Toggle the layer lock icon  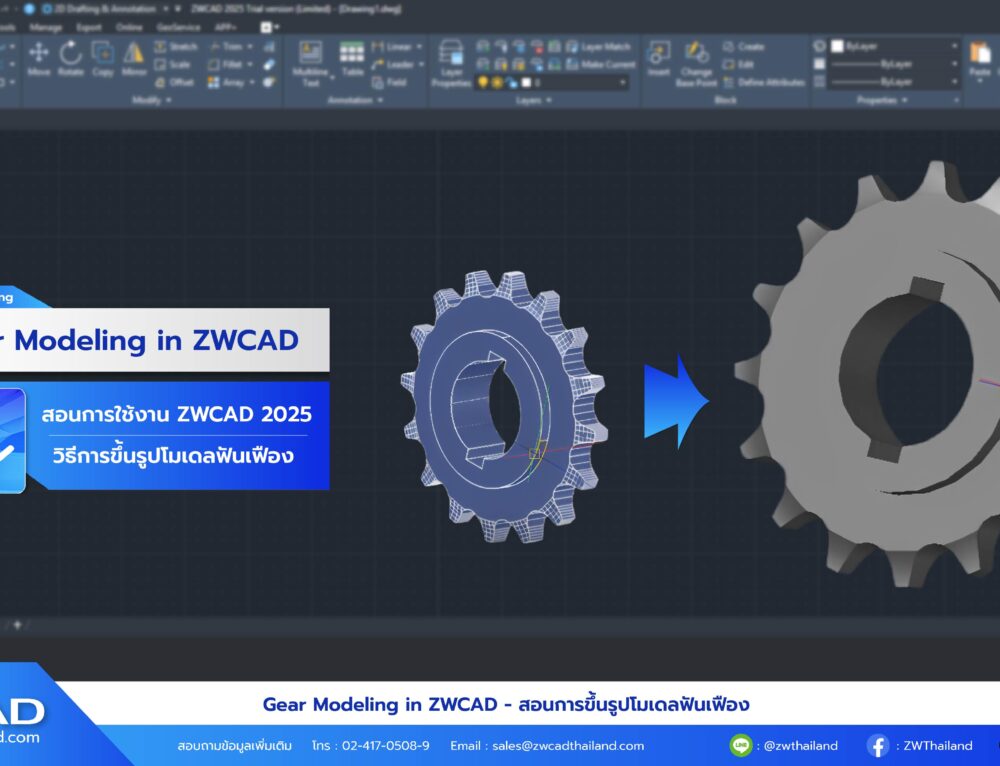coord(510,82)
